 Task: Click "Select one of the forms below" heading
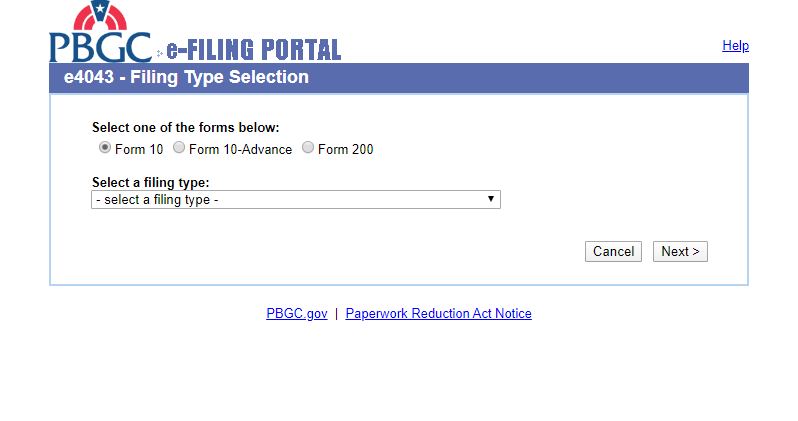(x=186, y=127)
